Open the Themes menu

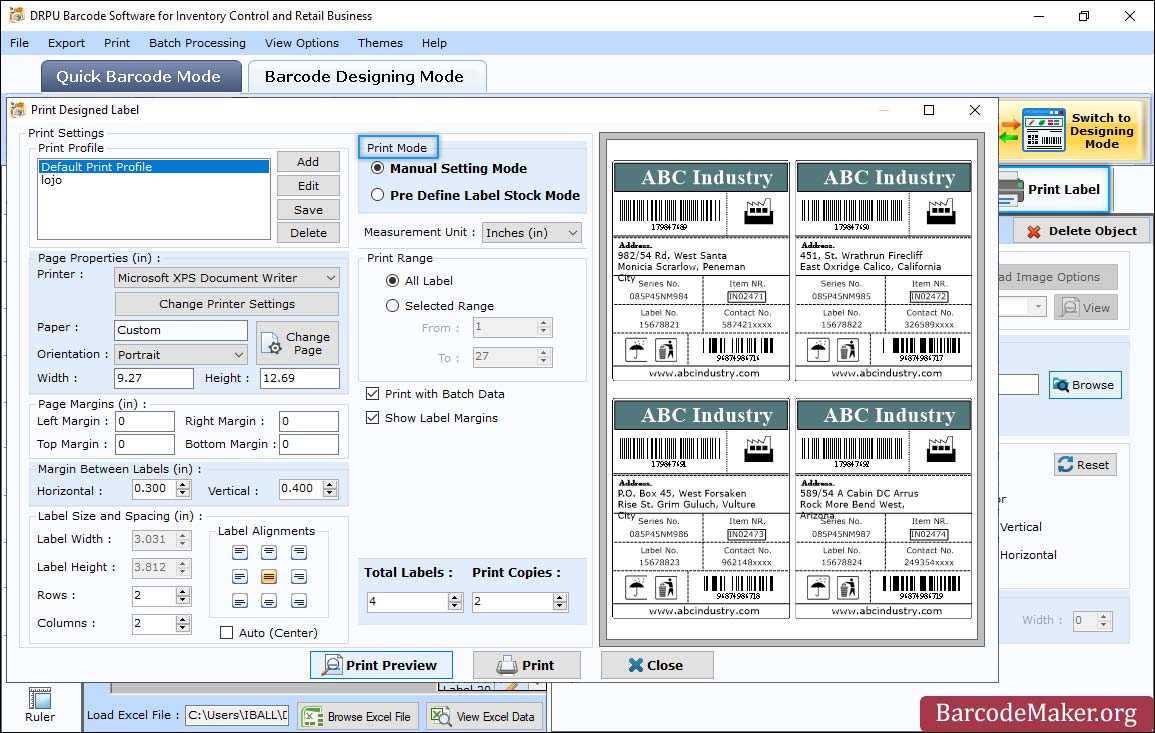point(380,43)
